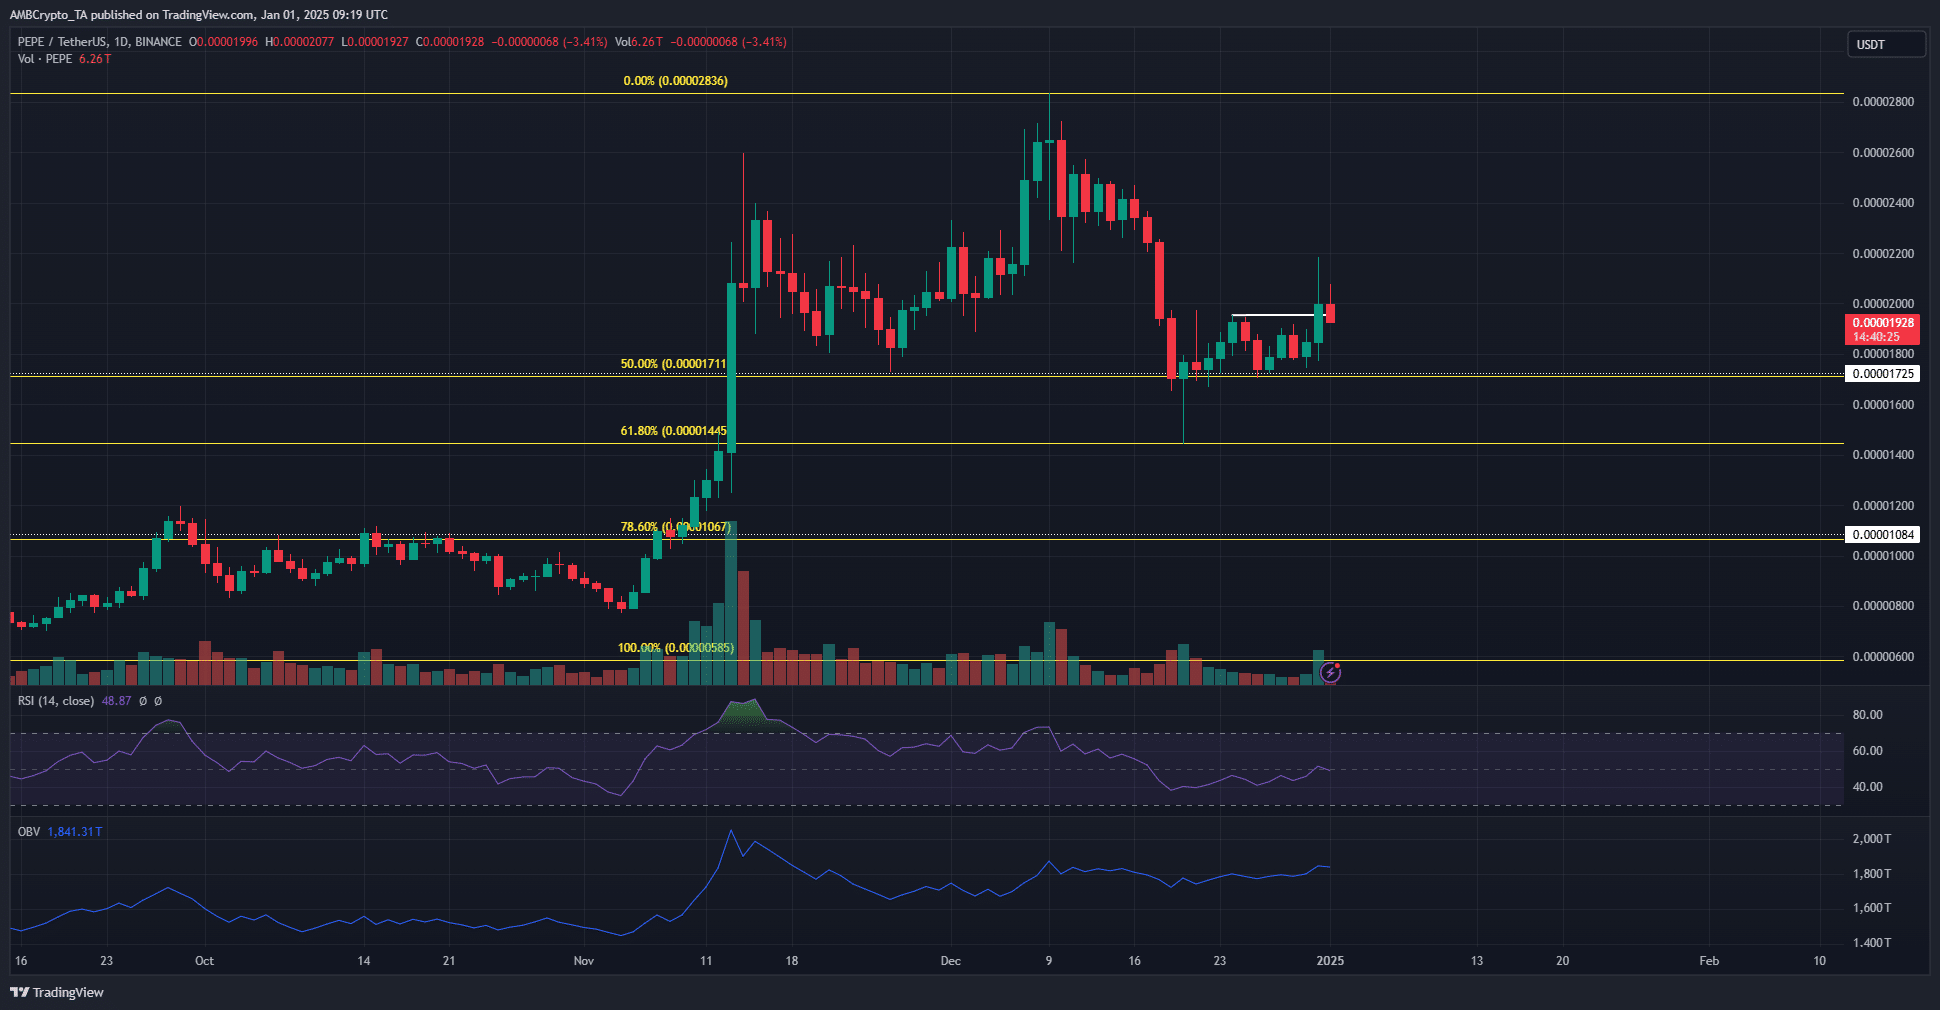Click the high value H0.00002077

coord(300,42)
